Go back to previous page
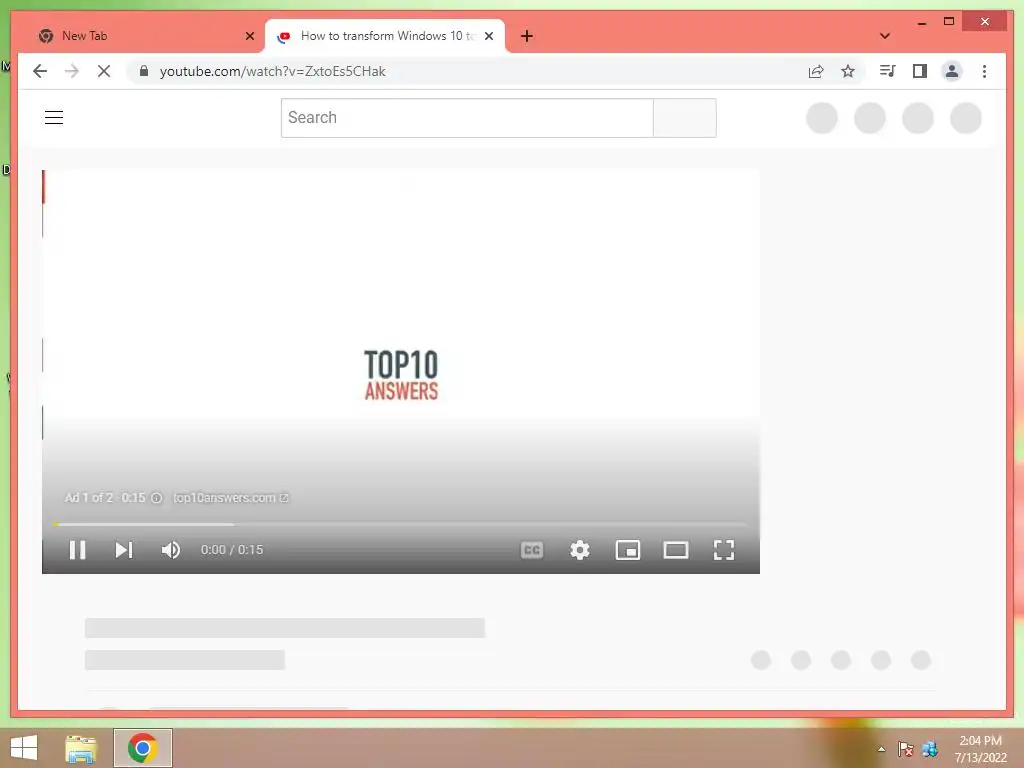This screenshot has height=768, width=1024. pos(40,71)
